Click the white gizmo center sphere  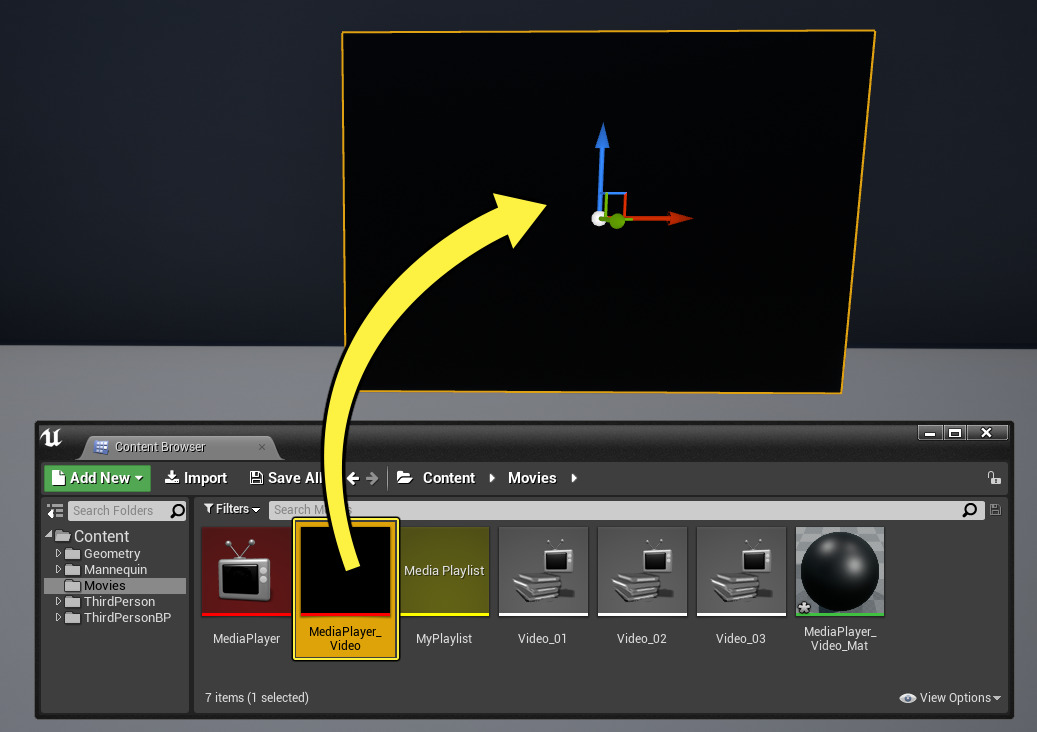(x=599, y=219)
